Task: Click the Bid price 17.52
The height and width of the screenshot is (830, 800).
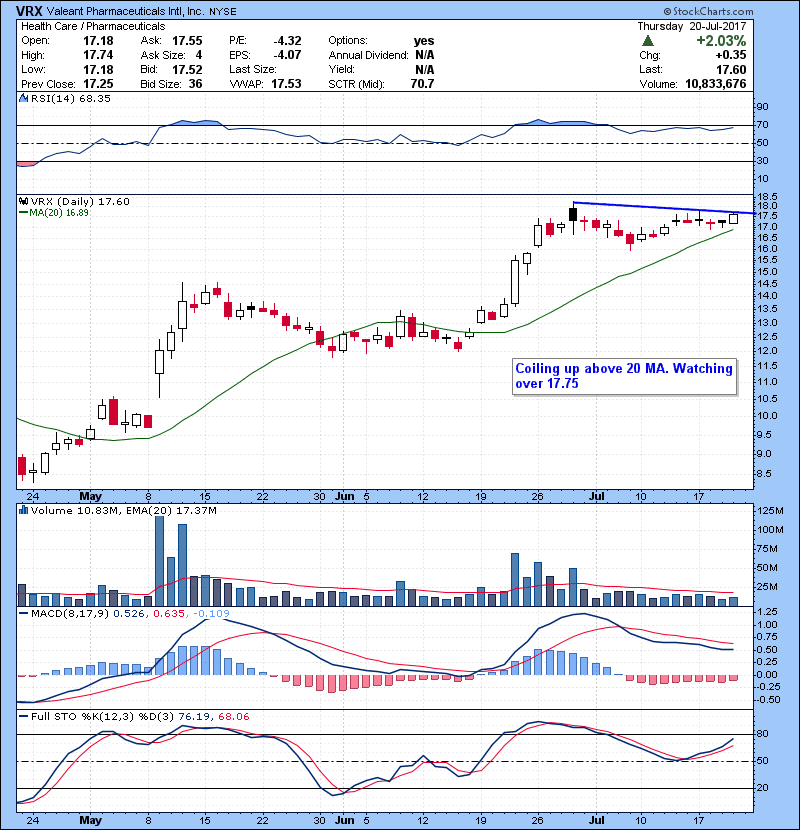Action: [x=187, y=70]
